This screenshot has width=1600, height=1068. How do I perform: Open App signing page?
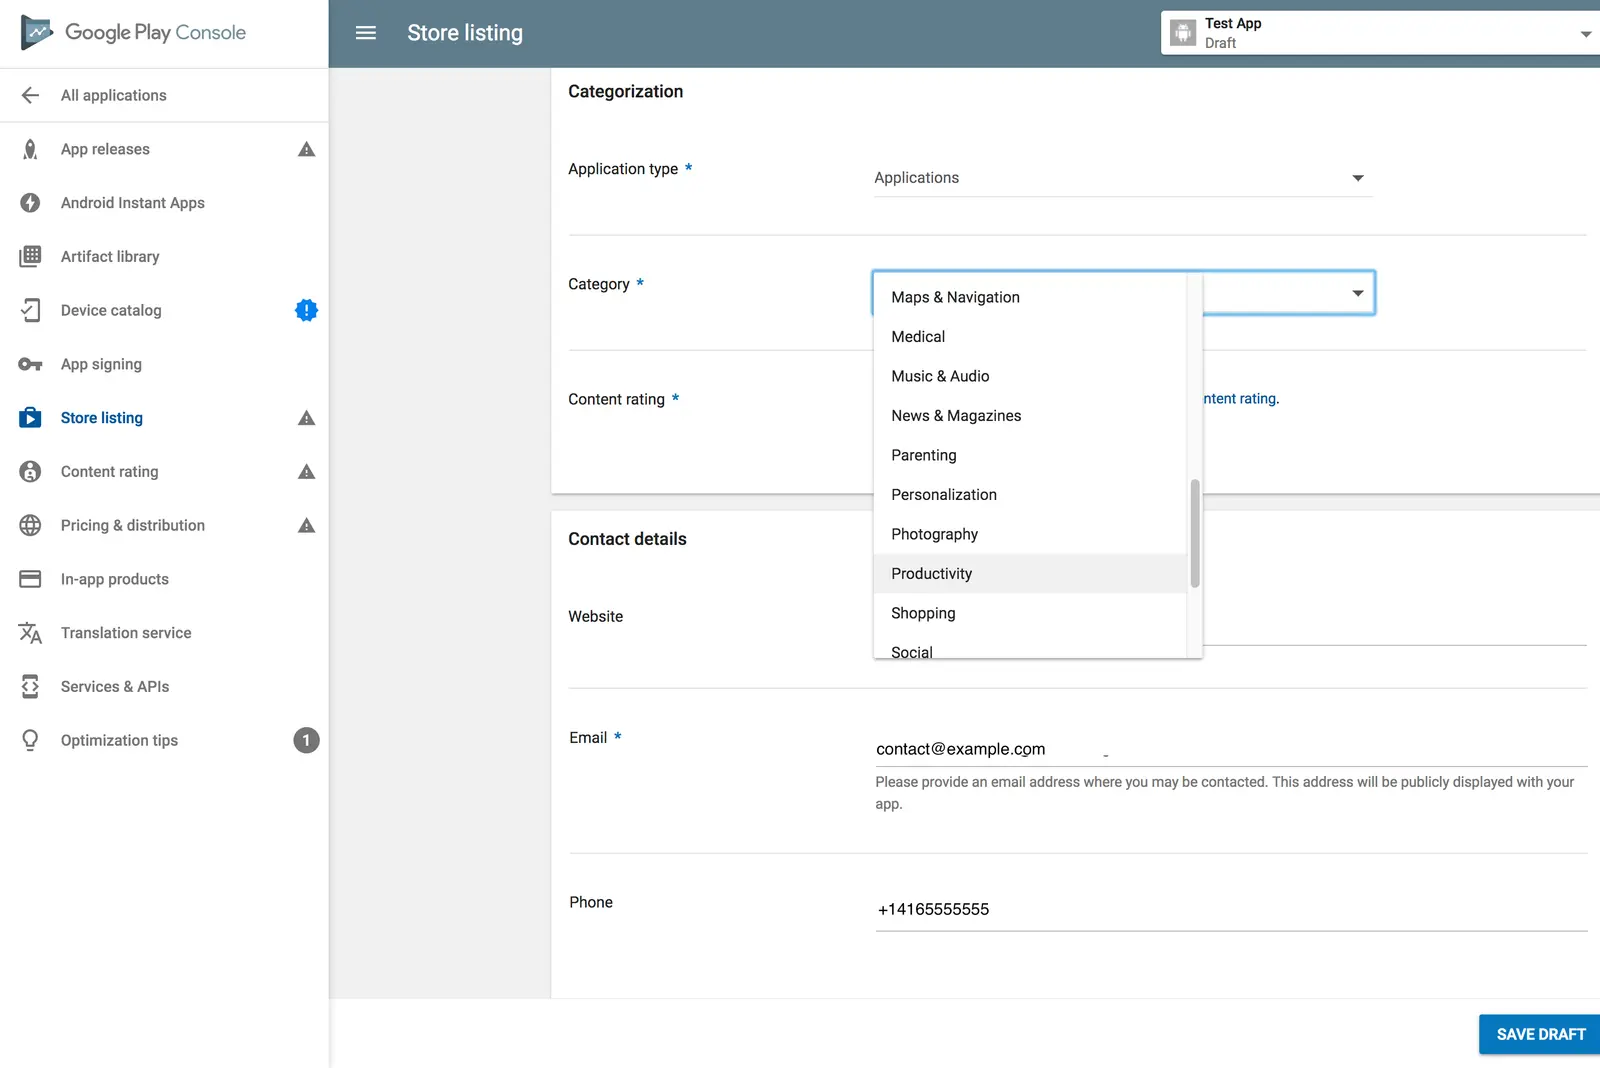point(101,364)
